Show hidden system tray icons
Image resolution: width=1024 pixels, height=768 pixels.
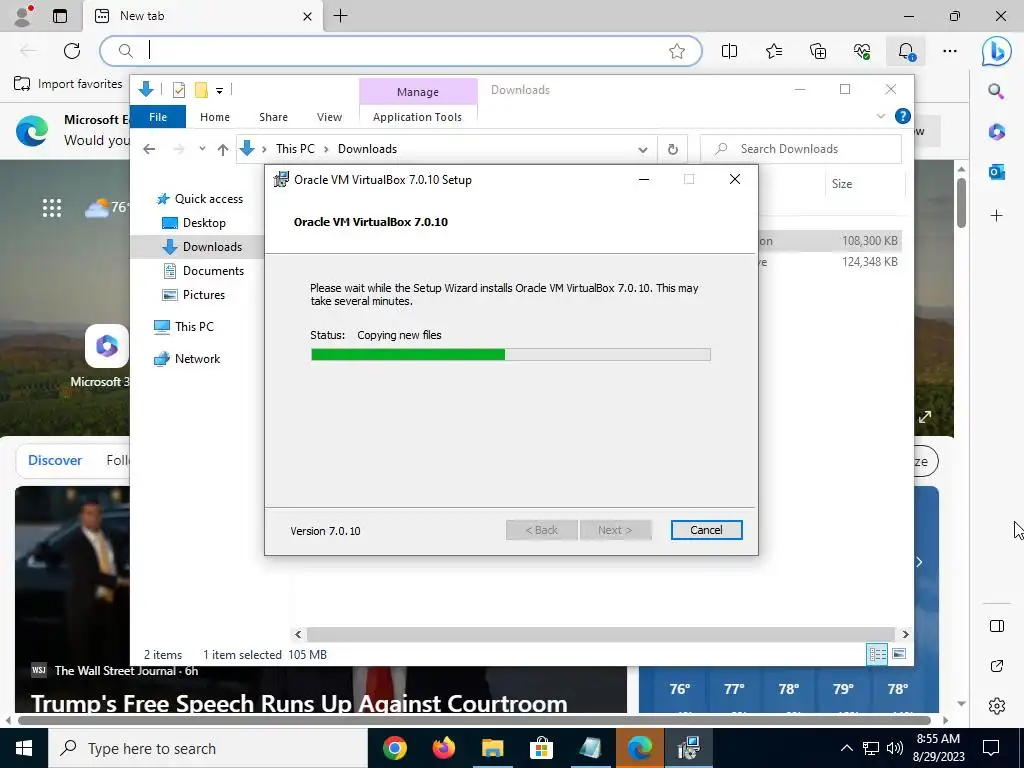pyautogui.click(x=846, y=748)
